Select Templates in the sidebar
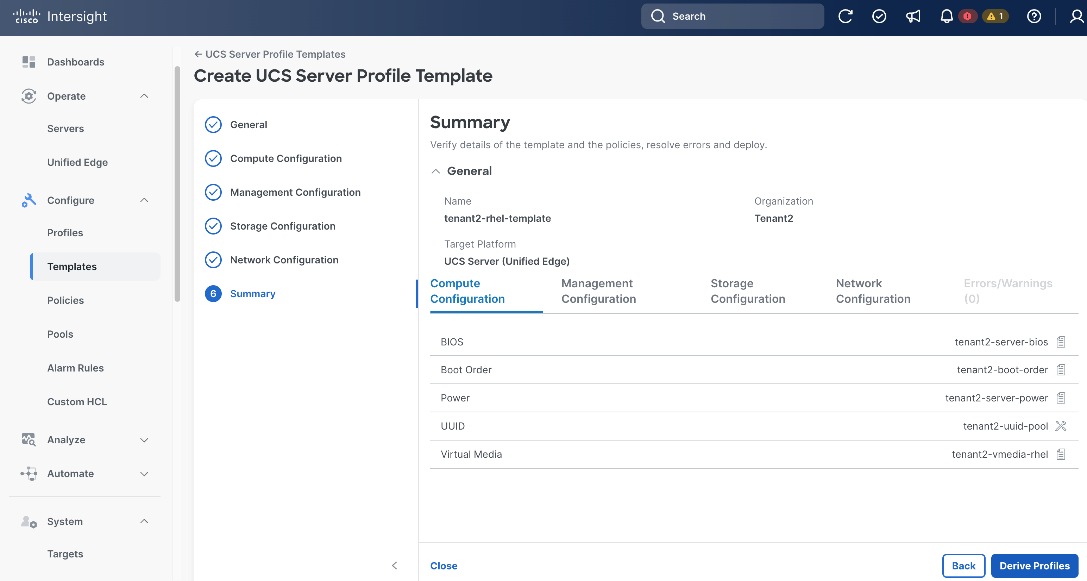Image resolution: width=1087 pixels, height=581 pixels. (x=96, y=267)
